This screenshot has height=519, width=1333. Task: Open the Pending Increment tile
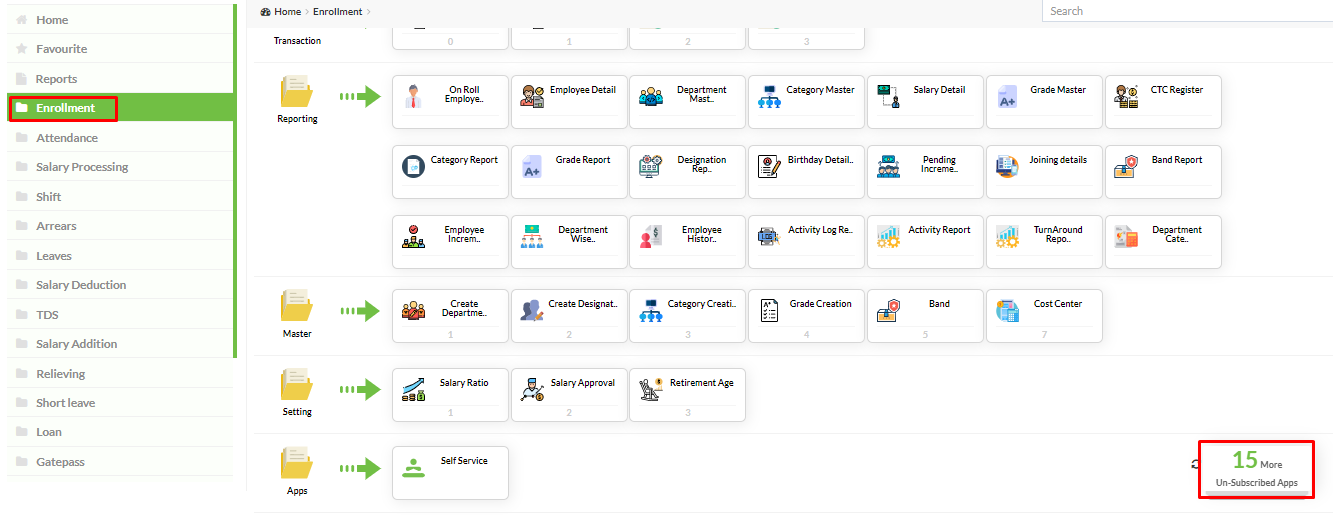[926, 172]
